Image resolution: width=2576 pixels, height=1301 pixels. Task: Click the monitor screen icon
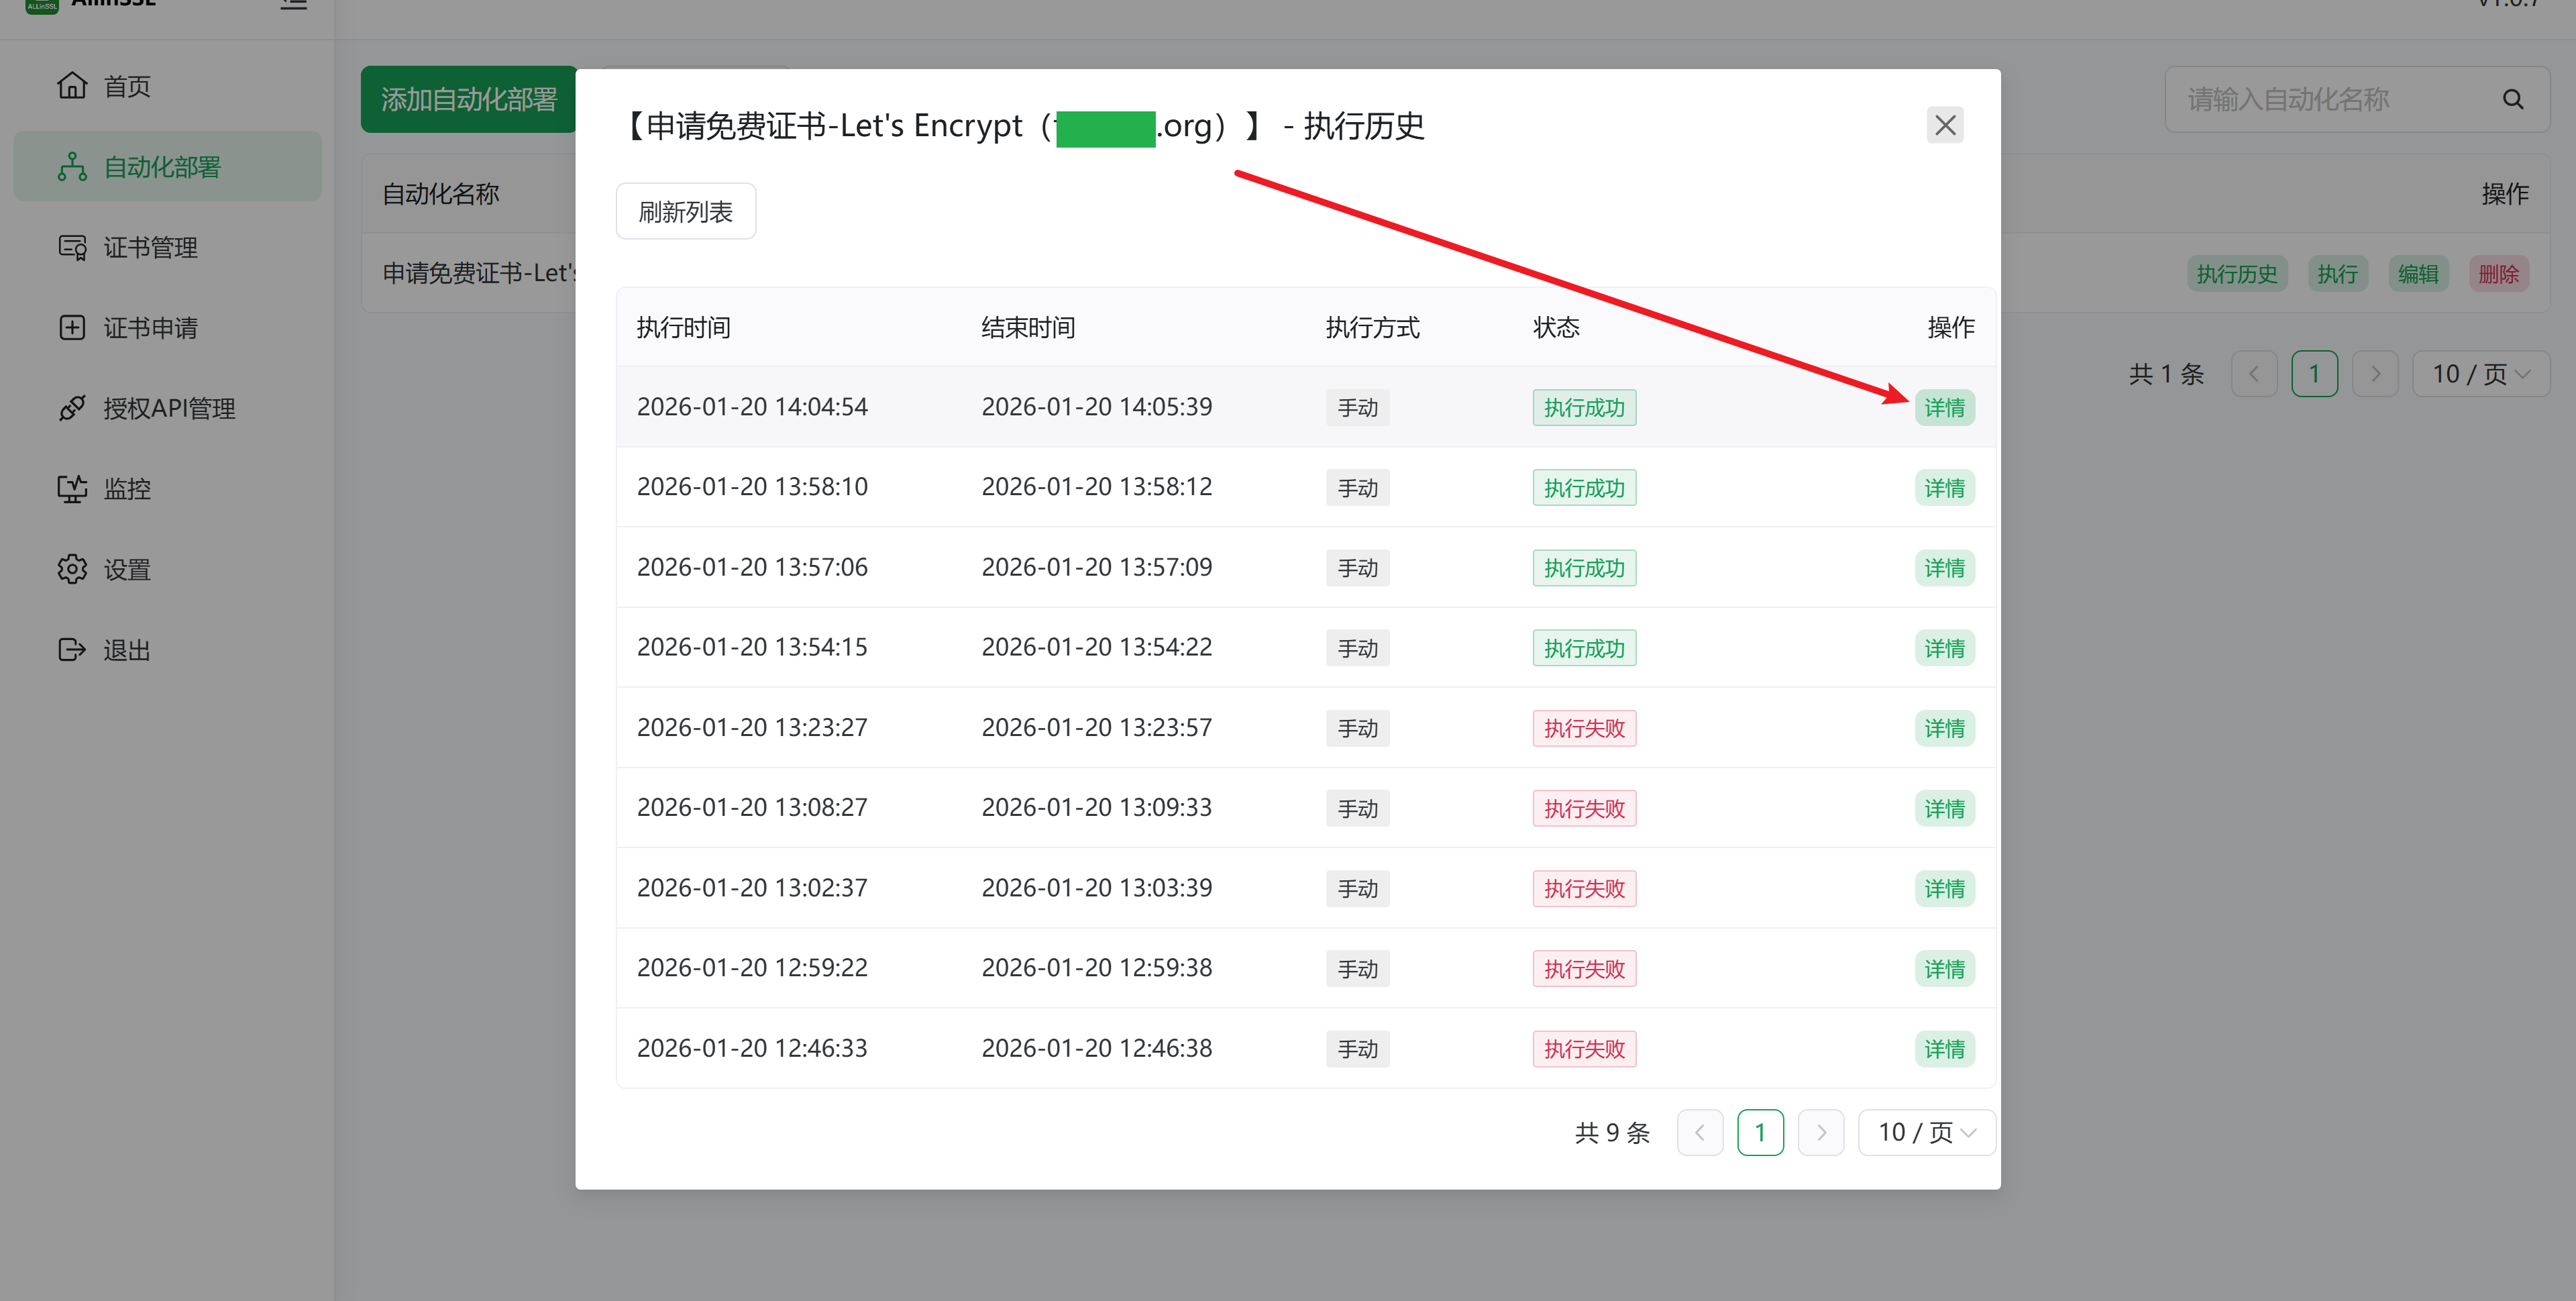tap(72, 489)
